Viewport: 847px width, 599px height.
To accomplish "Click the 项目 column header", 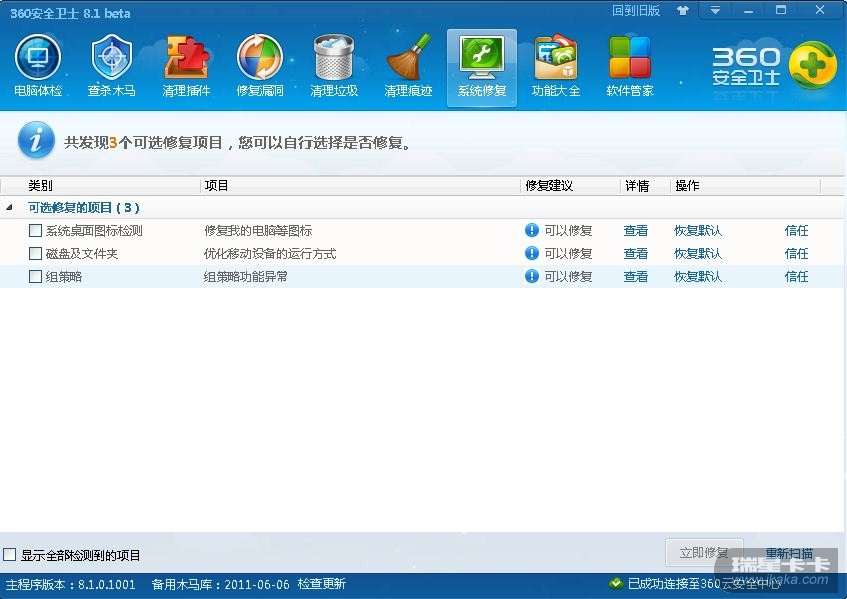I will [x=216, y=186].
